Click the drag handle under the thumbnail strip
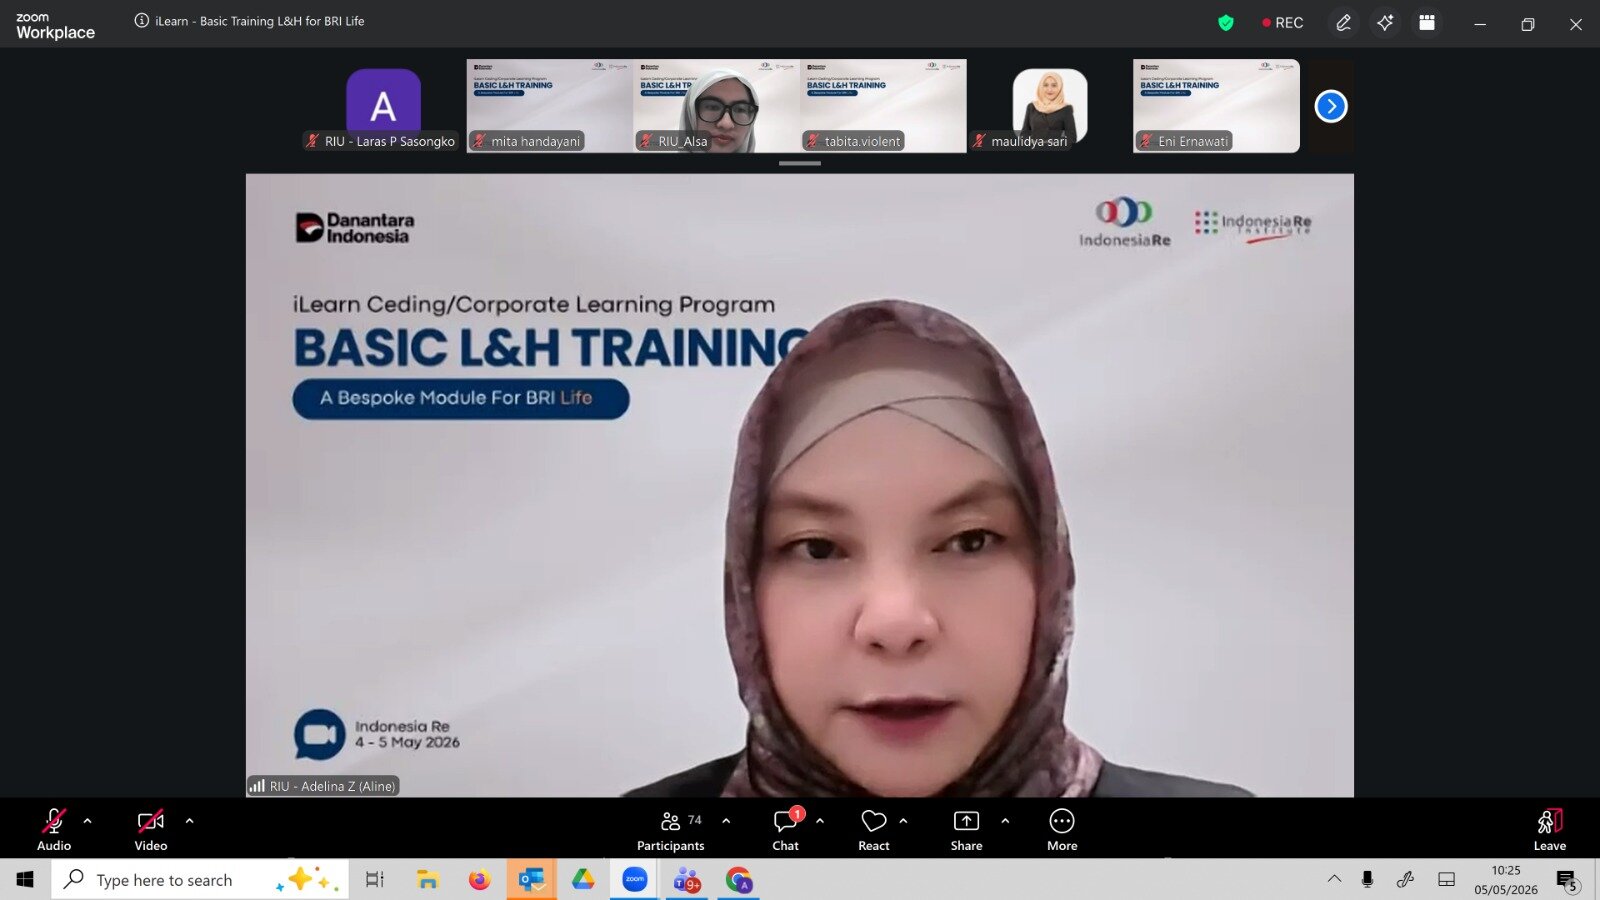The image size is (1600, 900). tap(800, 163)
